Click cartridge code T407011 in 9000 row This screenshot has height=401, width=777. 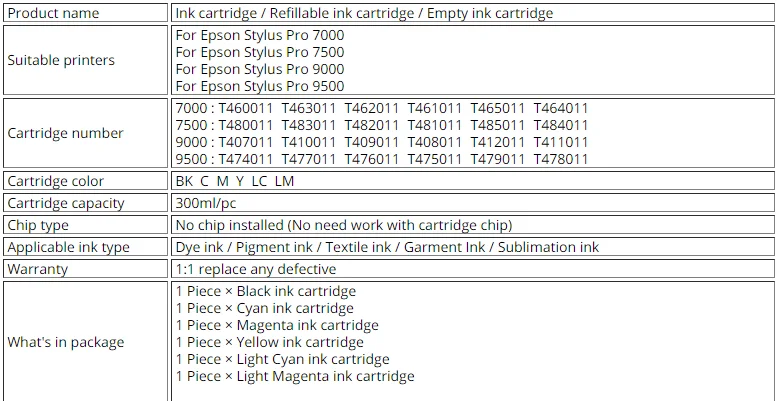coord(244,142)
